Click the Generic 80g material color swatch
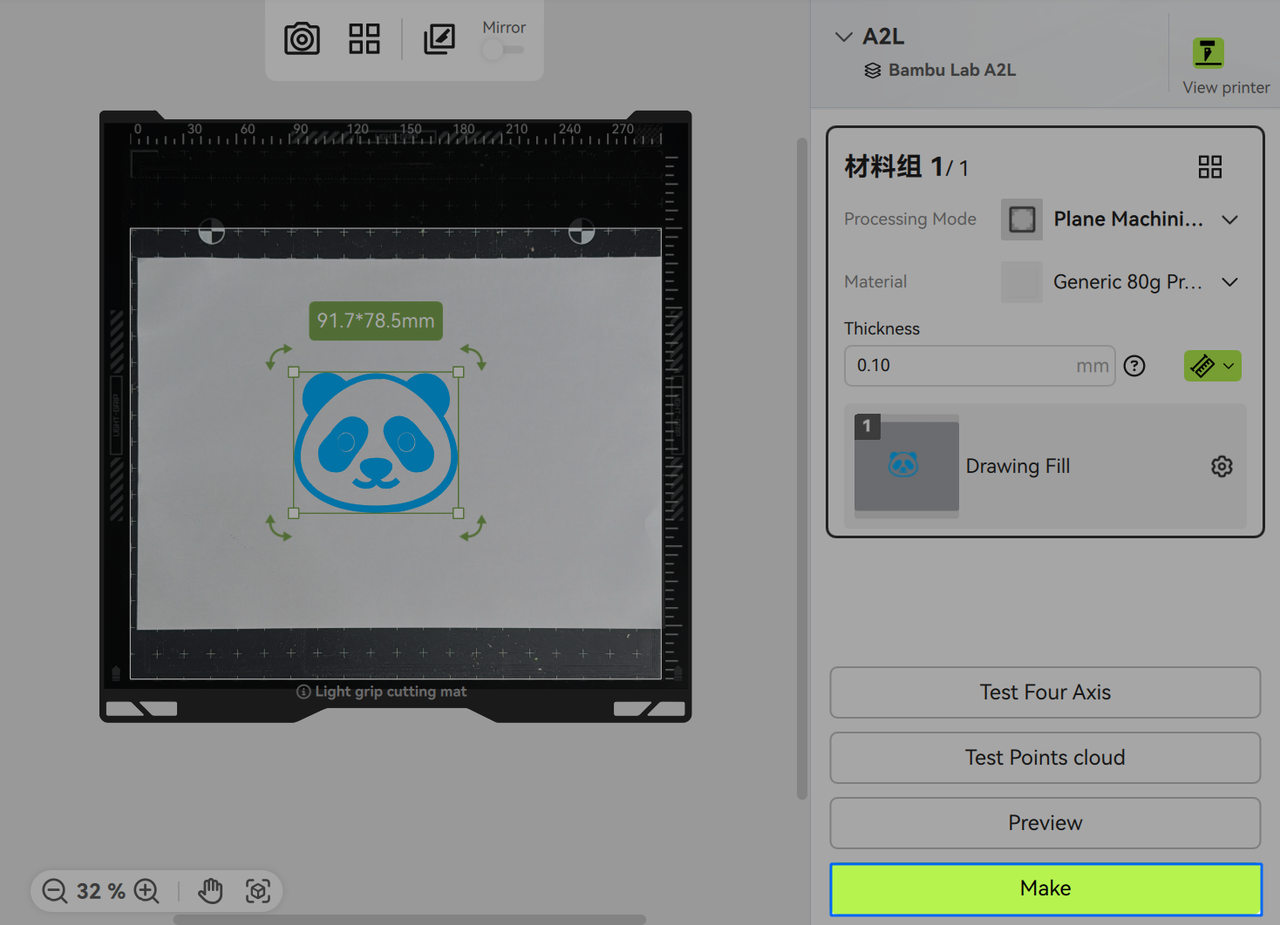The image size is (1280, 925). pyautogui.click(x=1022, y=282)
